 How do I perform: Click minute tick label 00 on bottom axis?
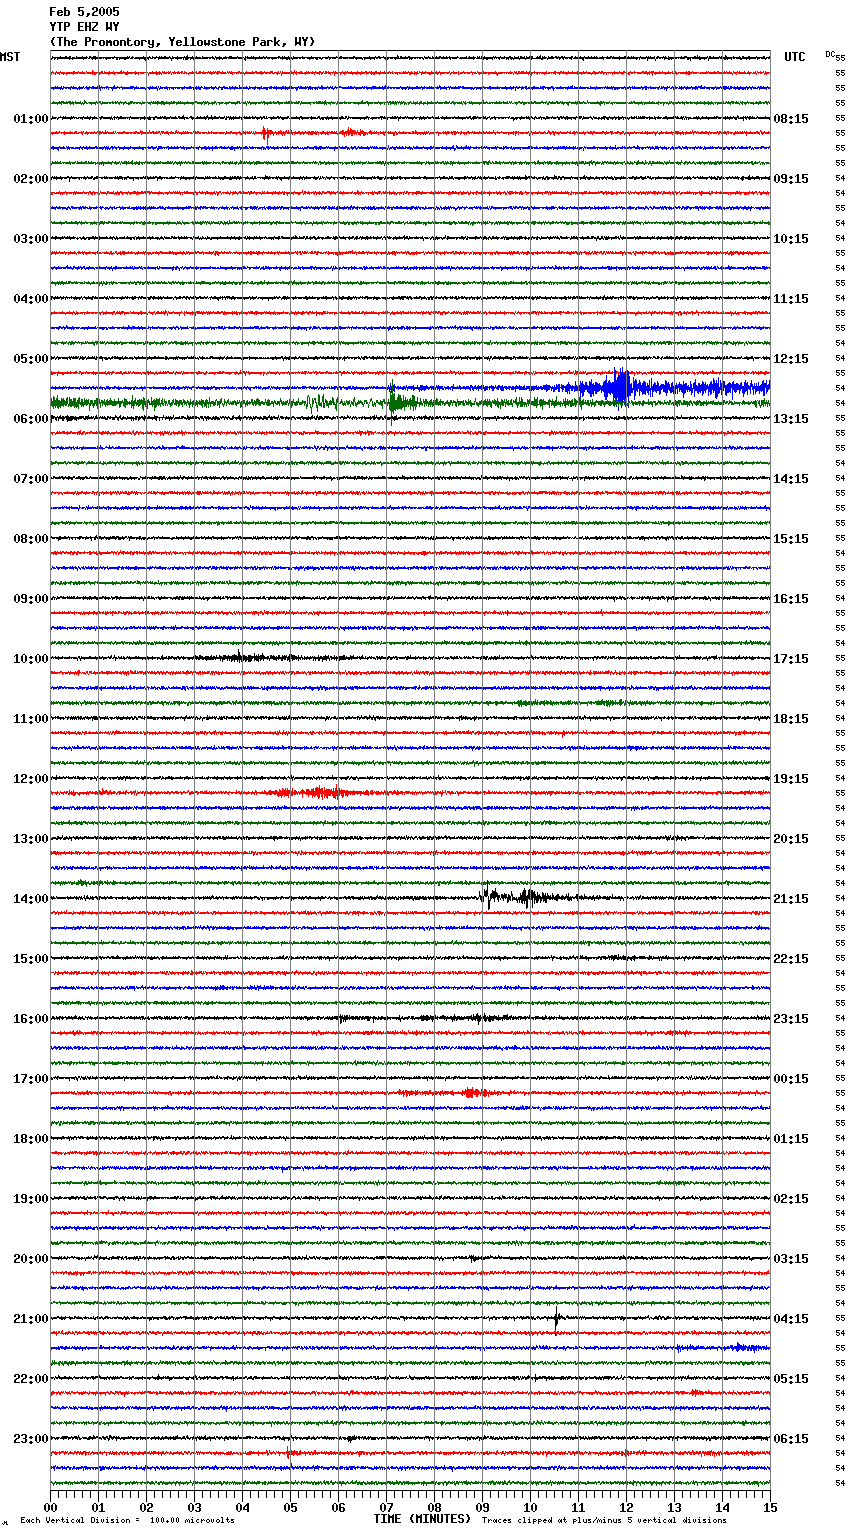pyautogui.click(x=50, y=1507)
